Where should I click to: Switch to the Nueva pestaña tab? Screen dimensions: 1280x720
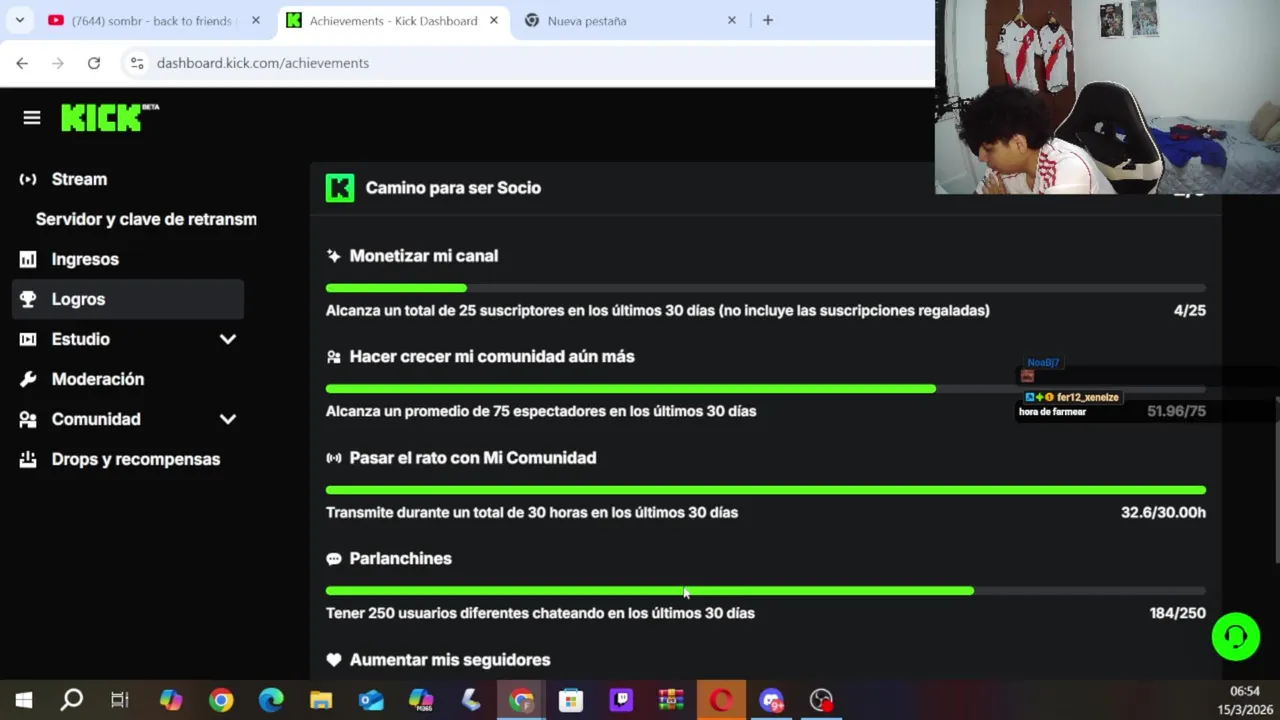(x=631, y=20)
